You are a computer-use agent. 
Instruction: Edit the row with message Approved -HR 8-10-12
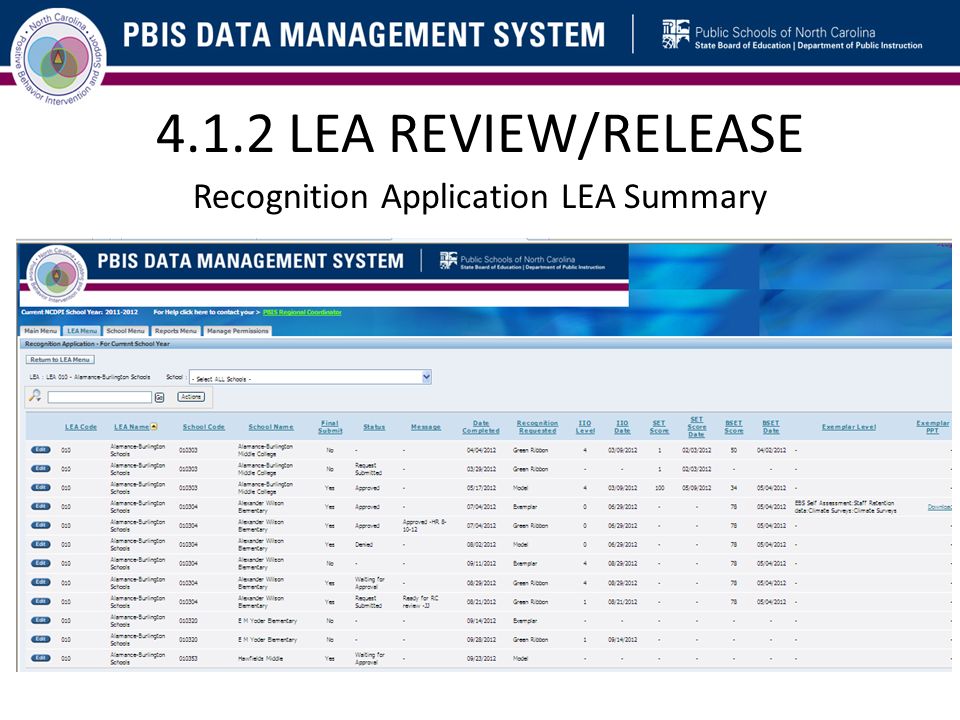[x=40, y=525]
